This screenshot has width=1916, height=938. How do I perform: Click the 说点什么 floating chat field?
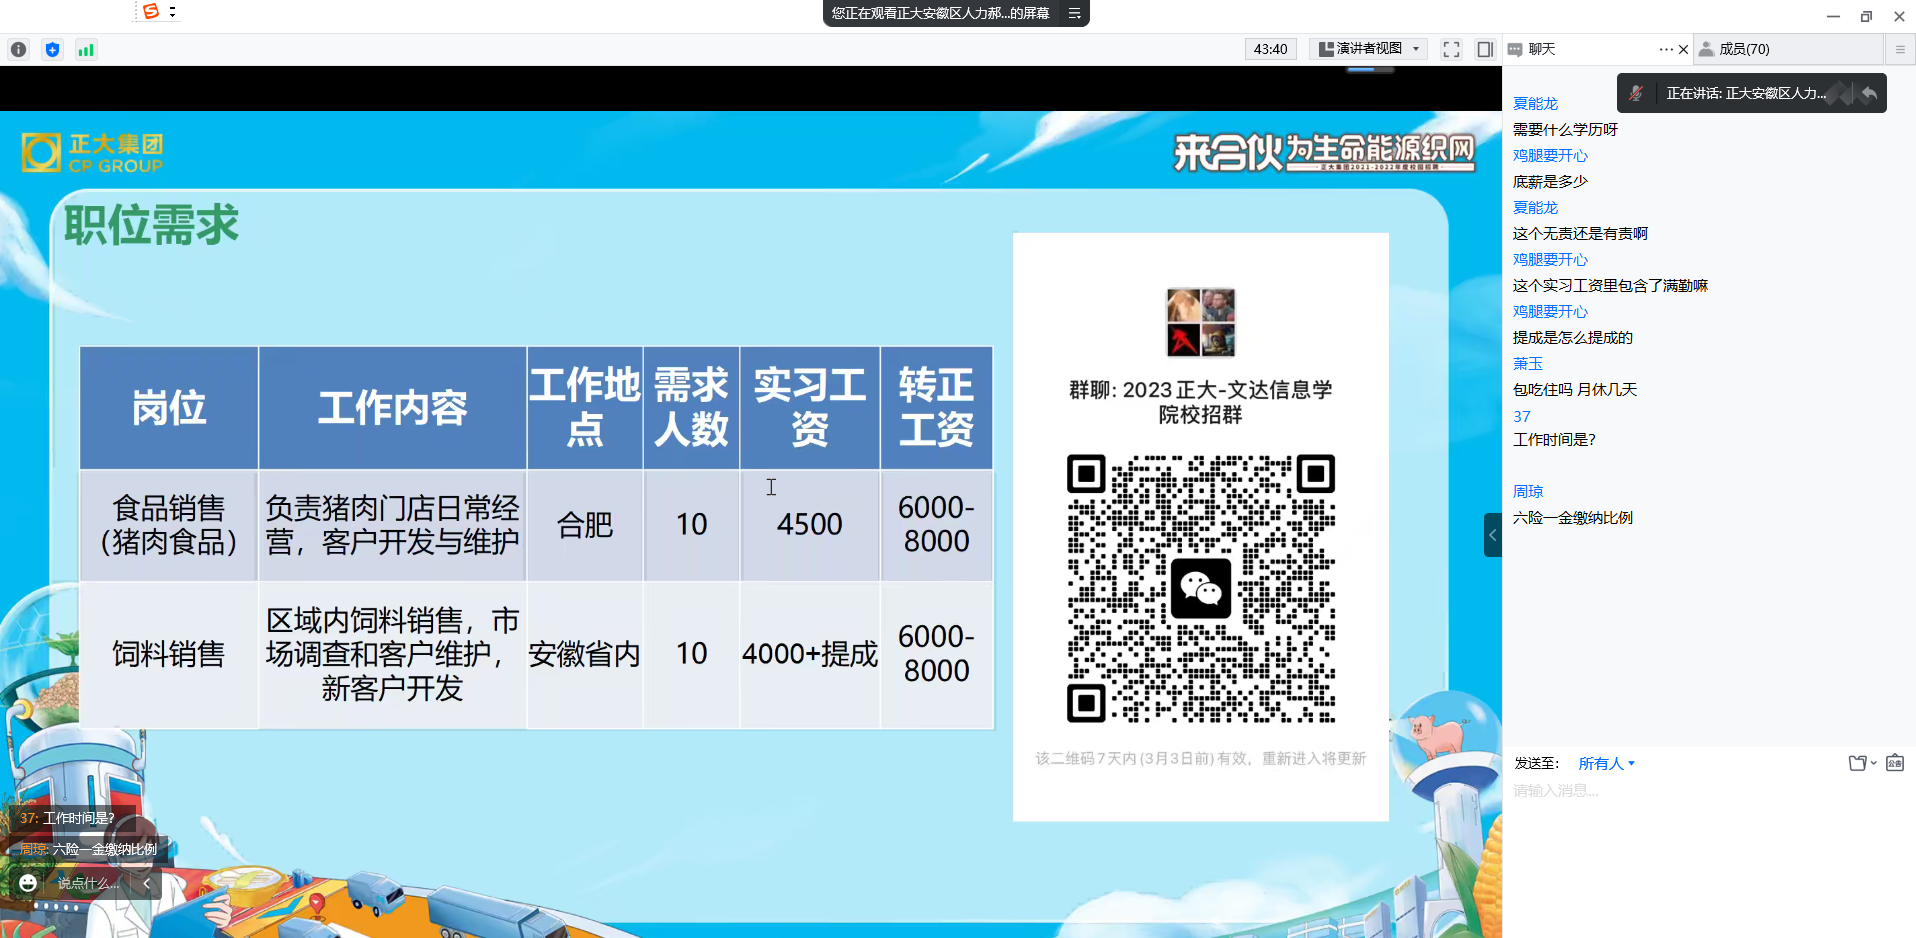point(88,883)
